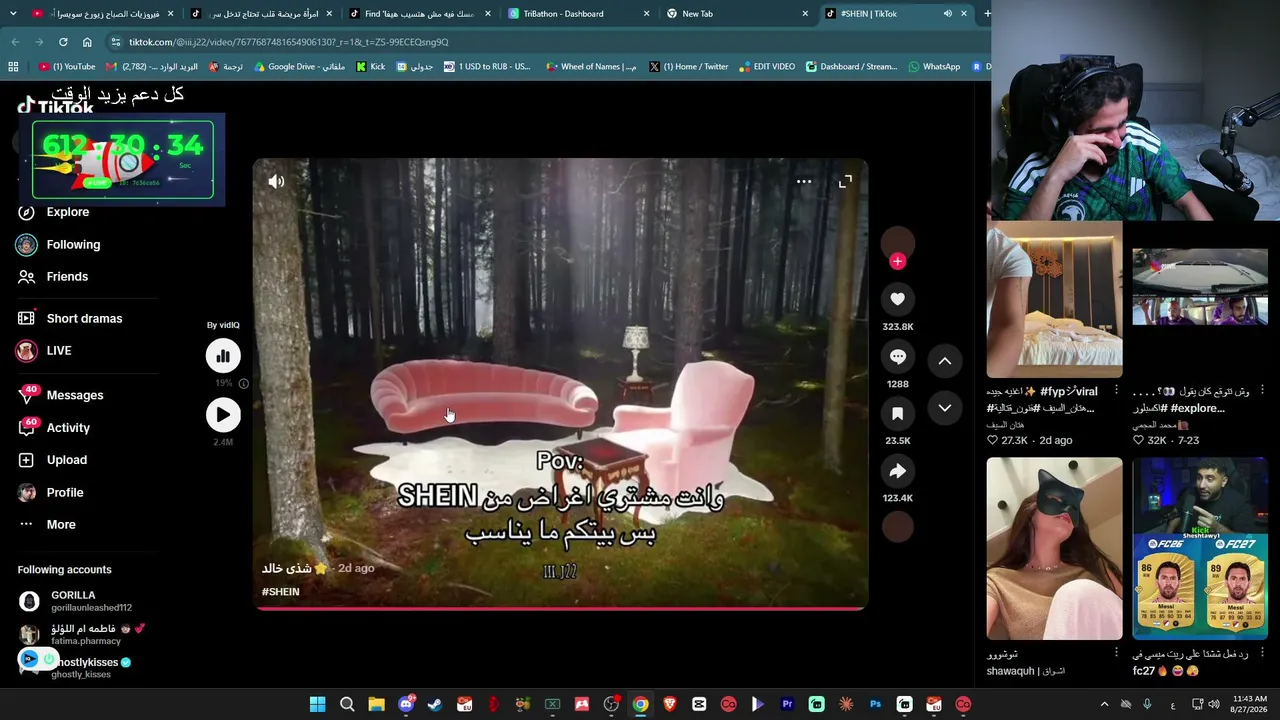
Task: Open YouTube bookmark
Action: pos(67,67)
